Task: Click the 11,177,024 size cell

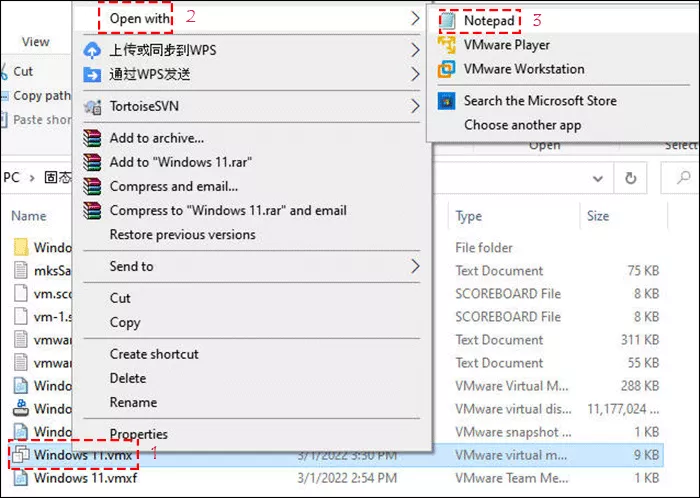Action: [x=623, y=409]
